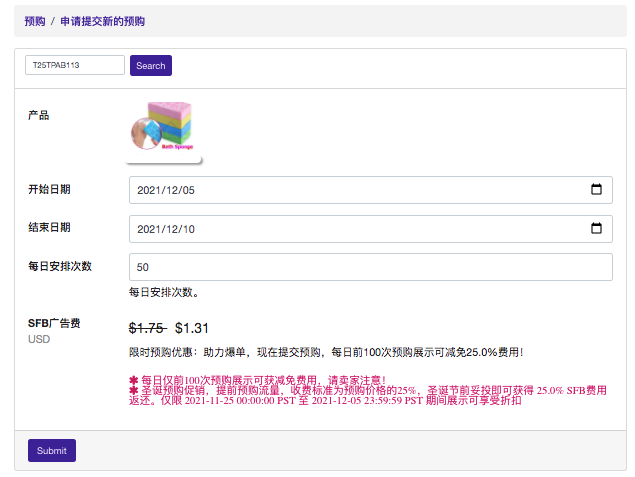The height and width of the screenshot is (477, 635).
Task: Click the 产品 label
Action: 38,115
